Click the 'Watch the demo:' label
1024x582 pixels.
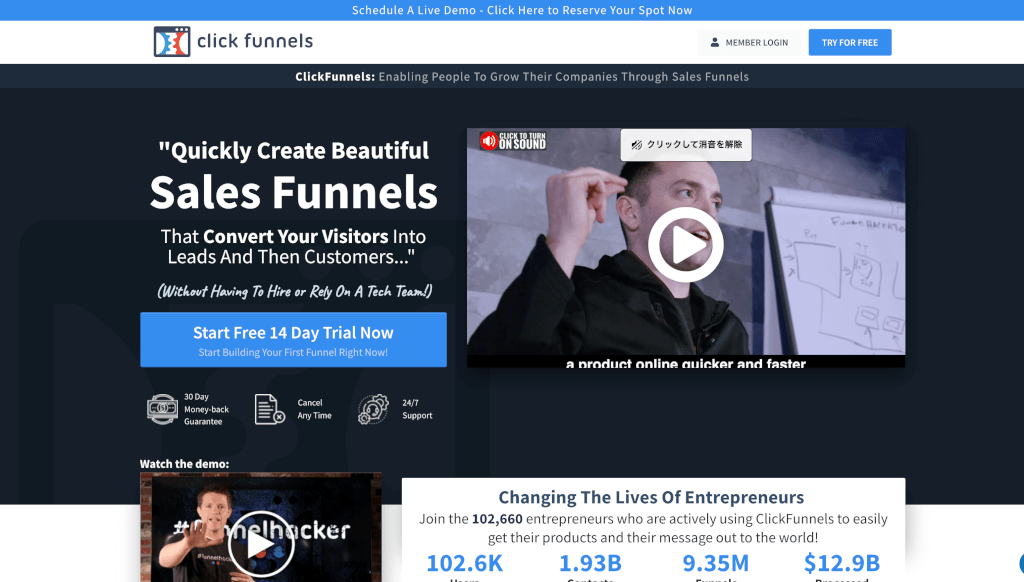click(184, 464)
